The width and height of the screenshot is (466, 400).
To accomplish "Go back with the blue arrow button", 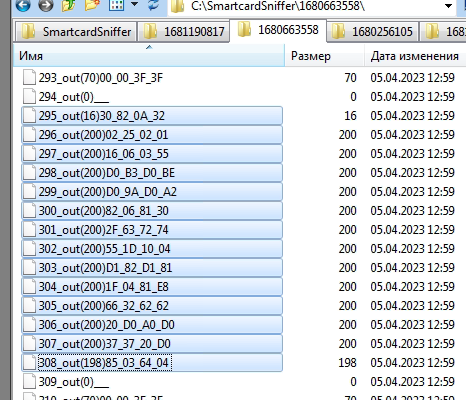I will [x=23, y=5].
